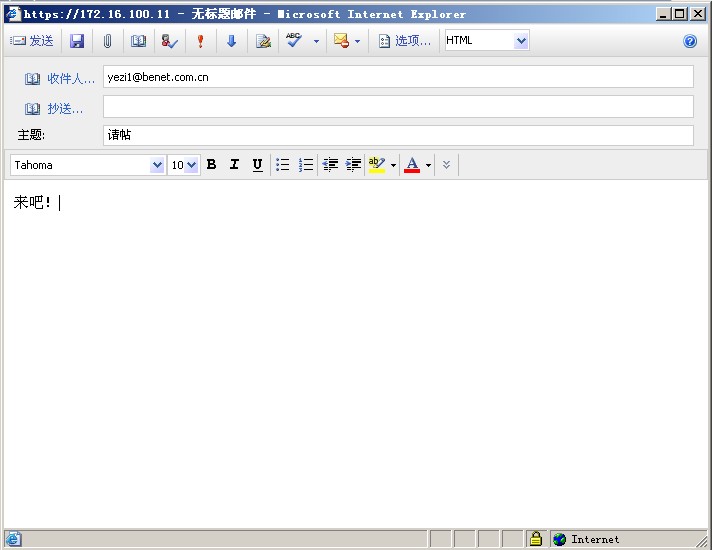Click the recipient field with yezi1@benet.com.cn
The image size is (712, 550).
(398, 77)
